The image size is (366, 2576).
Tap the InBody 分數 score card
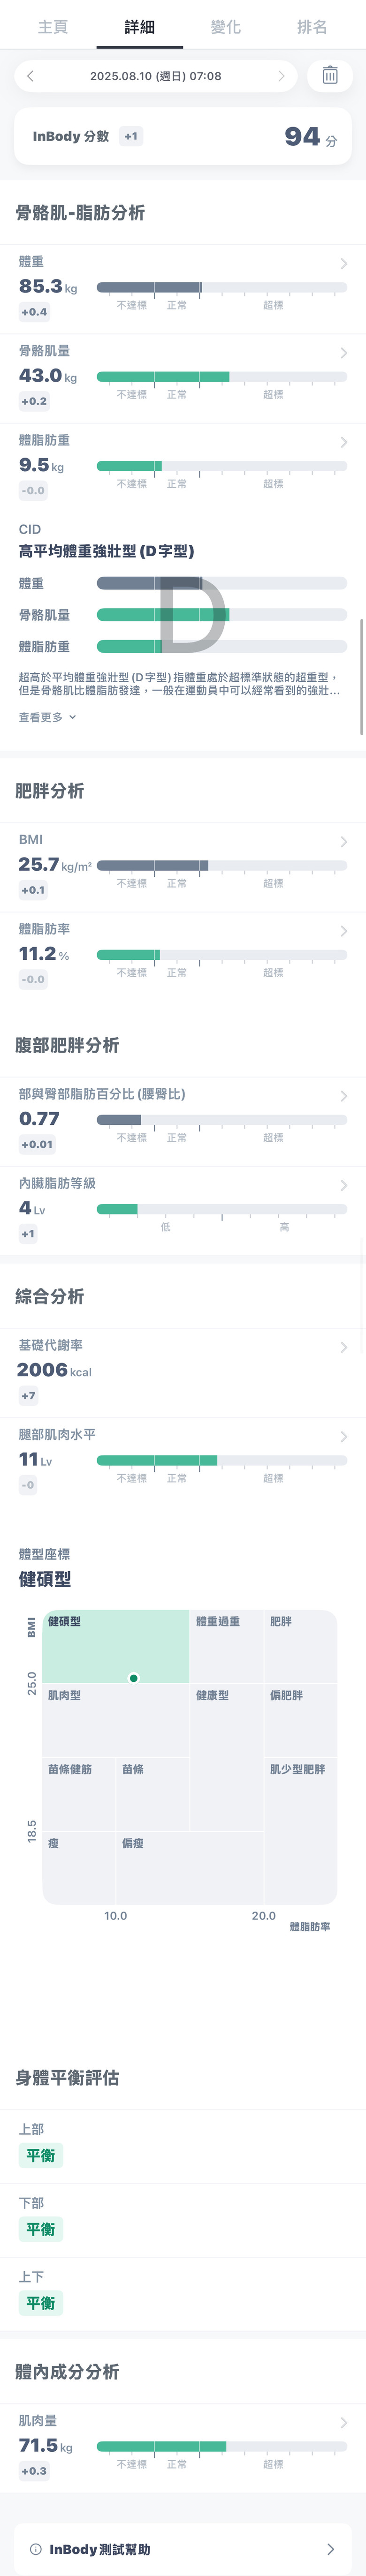[x=183, y=137]
